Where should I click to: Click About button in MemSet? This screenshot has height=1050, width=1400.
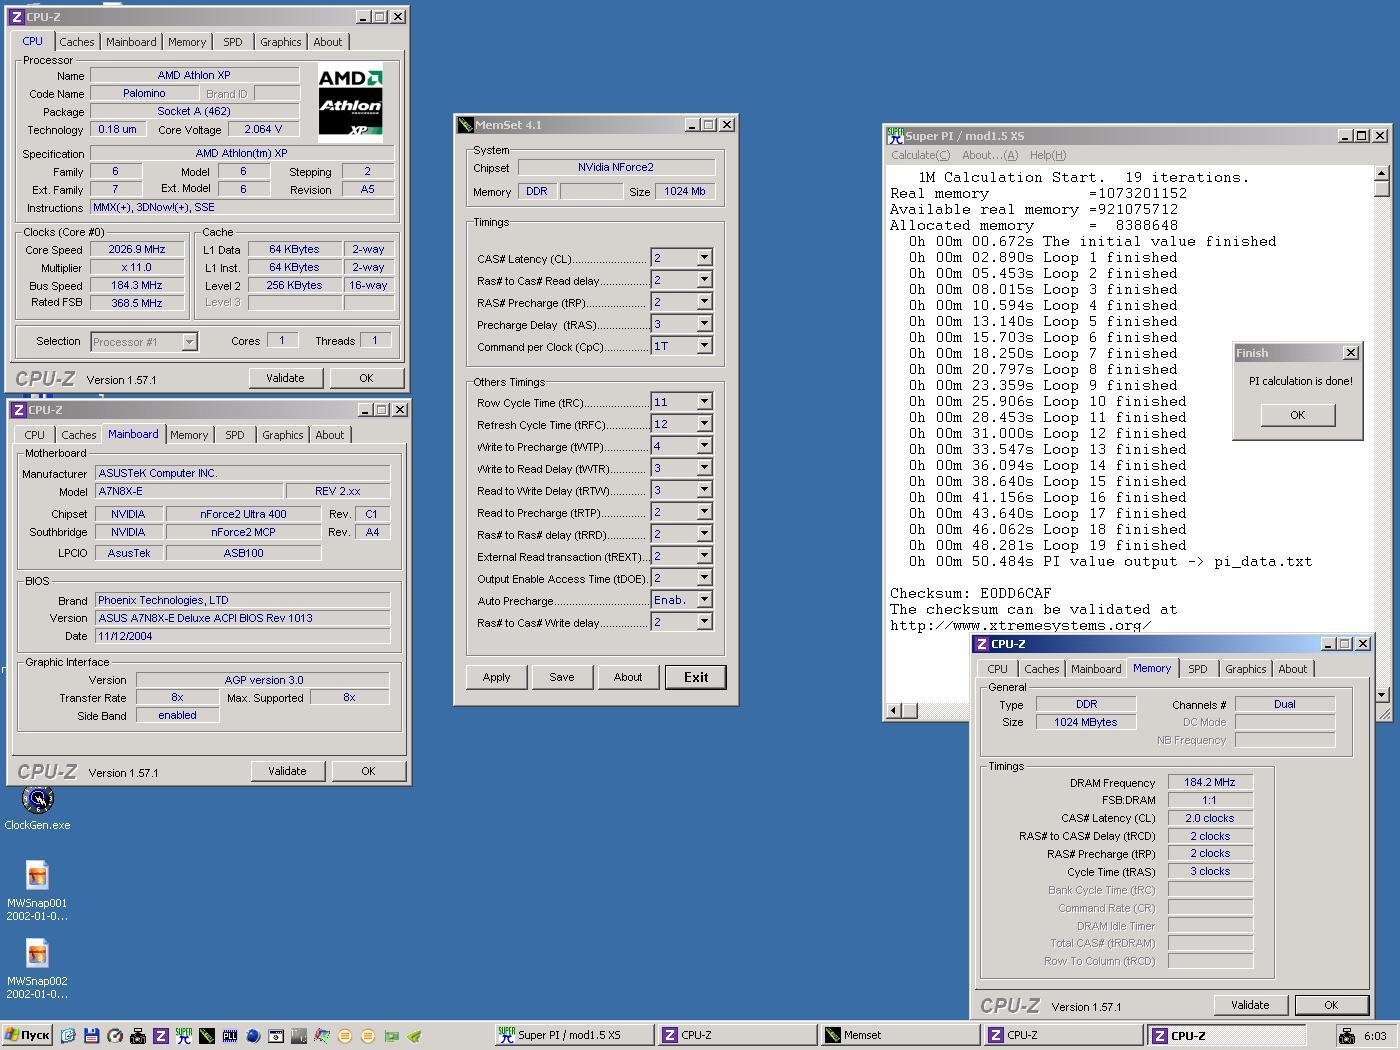pos(628,677)
